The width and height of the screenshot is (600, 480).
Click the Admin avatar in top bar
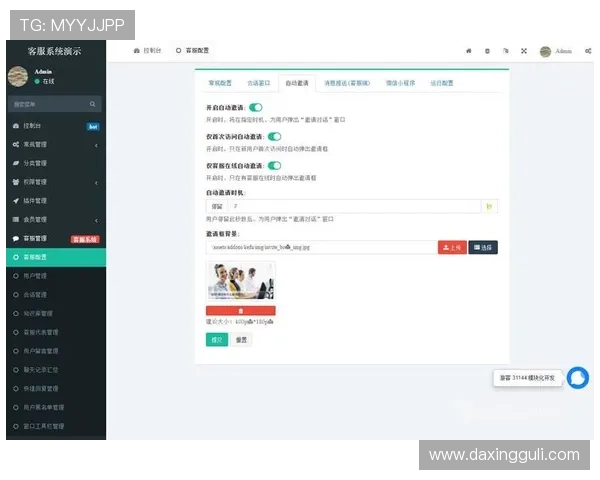pyautogui.click(x=545, y=51)
